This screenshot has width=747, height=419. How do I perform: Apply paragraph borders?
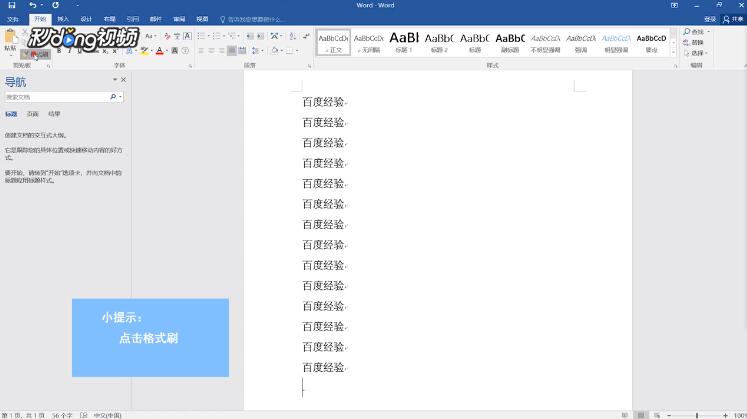289,50
